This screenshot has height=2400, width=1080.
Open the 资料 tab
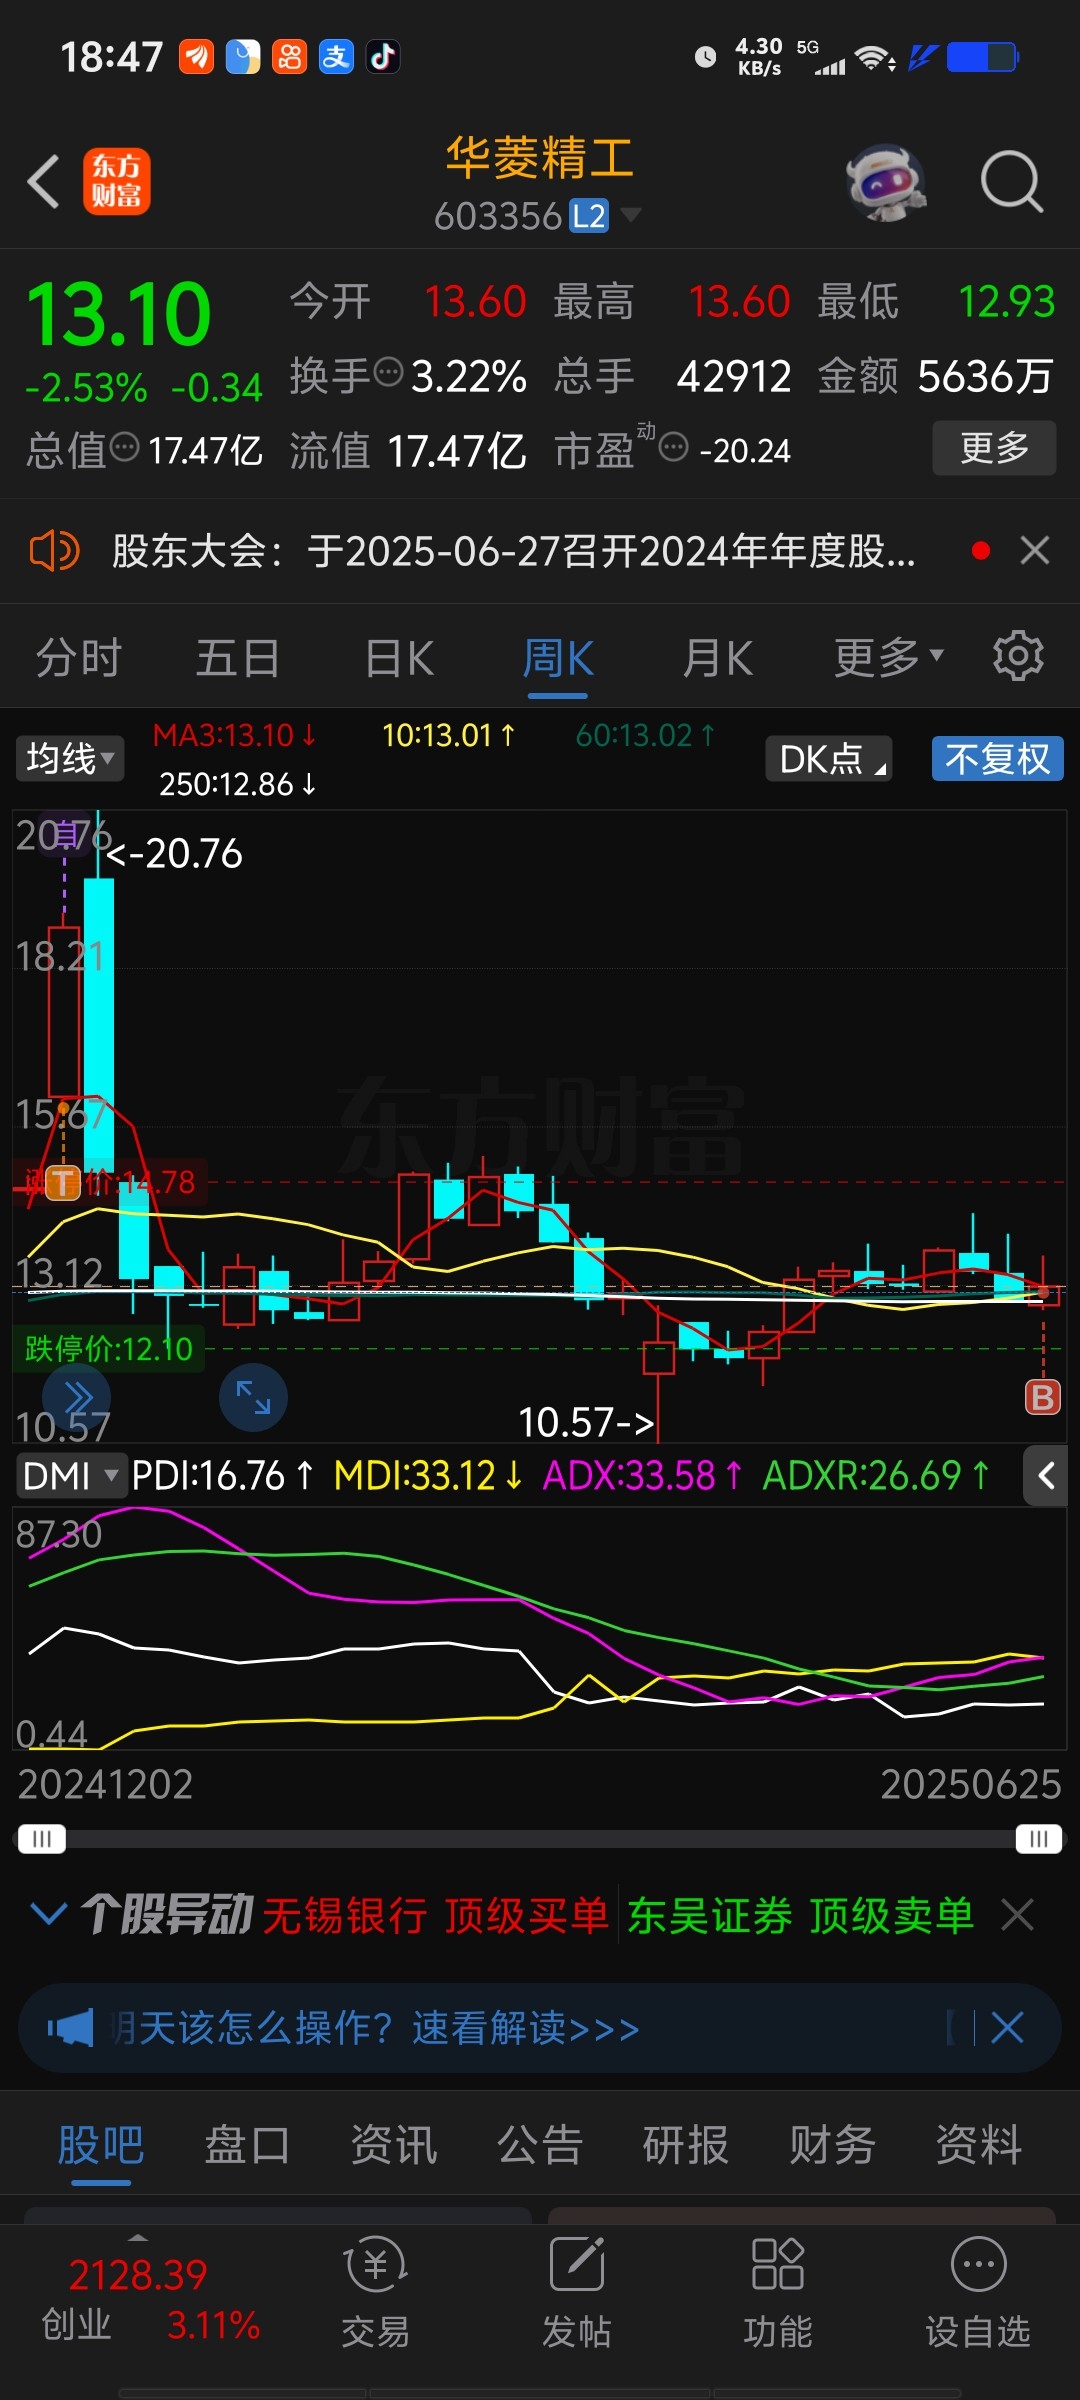(x=979, y=2146)
